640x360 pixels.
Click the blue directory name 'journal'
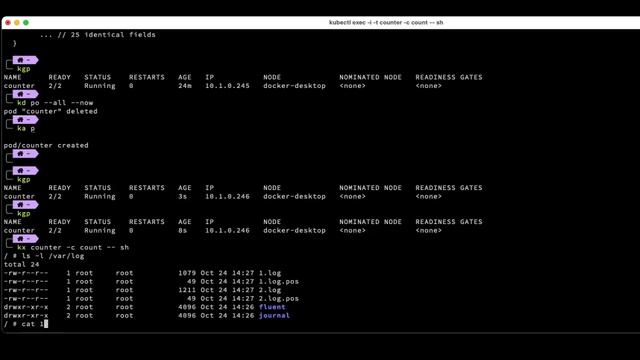pyautogui.click(x=274, y=316)
